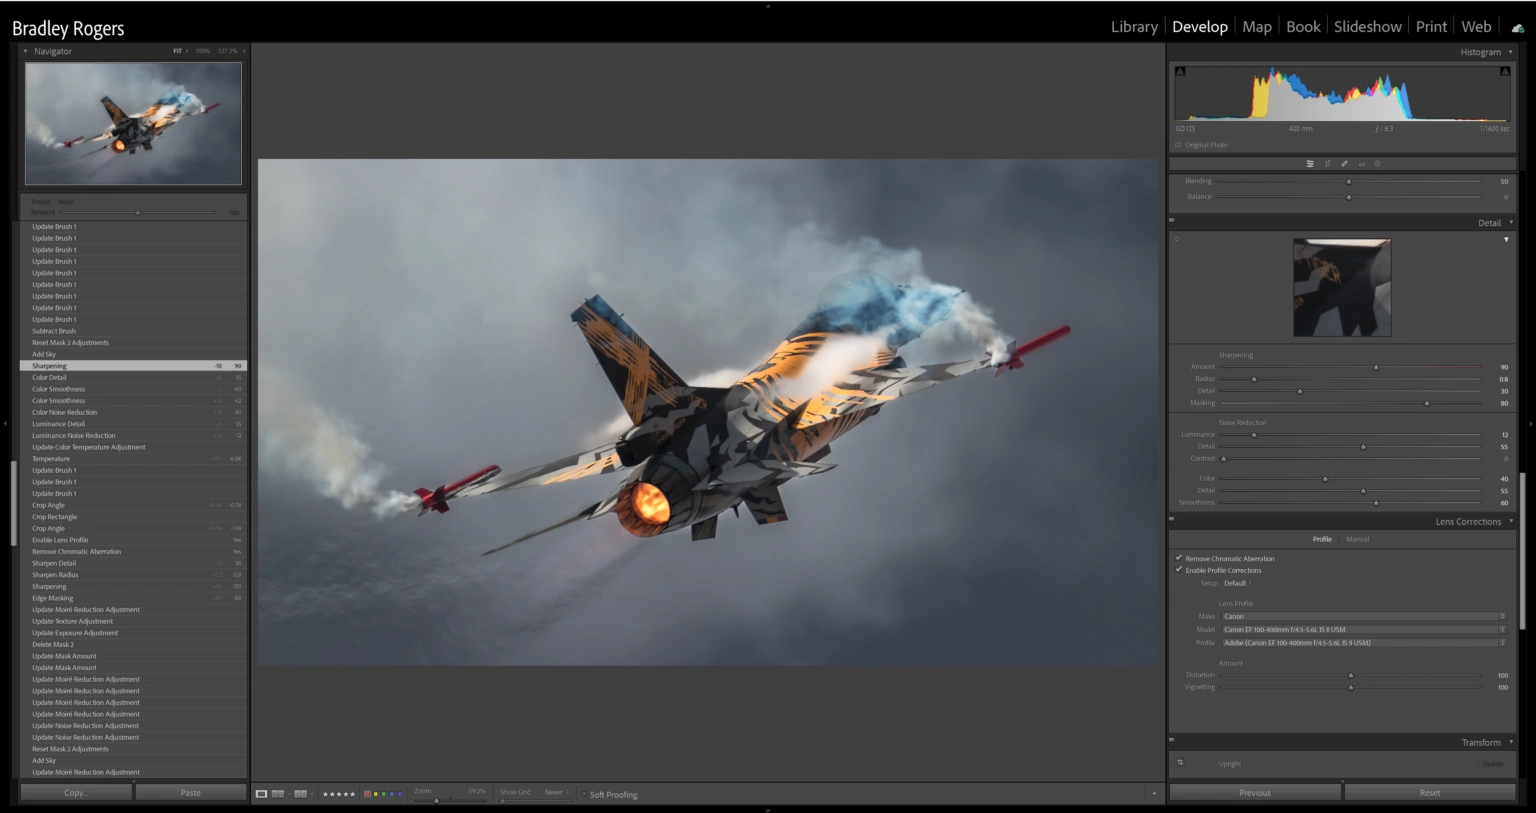Open the Print module
Image resolution: width=1536 pixels, height=813 pixels.
1431,27
